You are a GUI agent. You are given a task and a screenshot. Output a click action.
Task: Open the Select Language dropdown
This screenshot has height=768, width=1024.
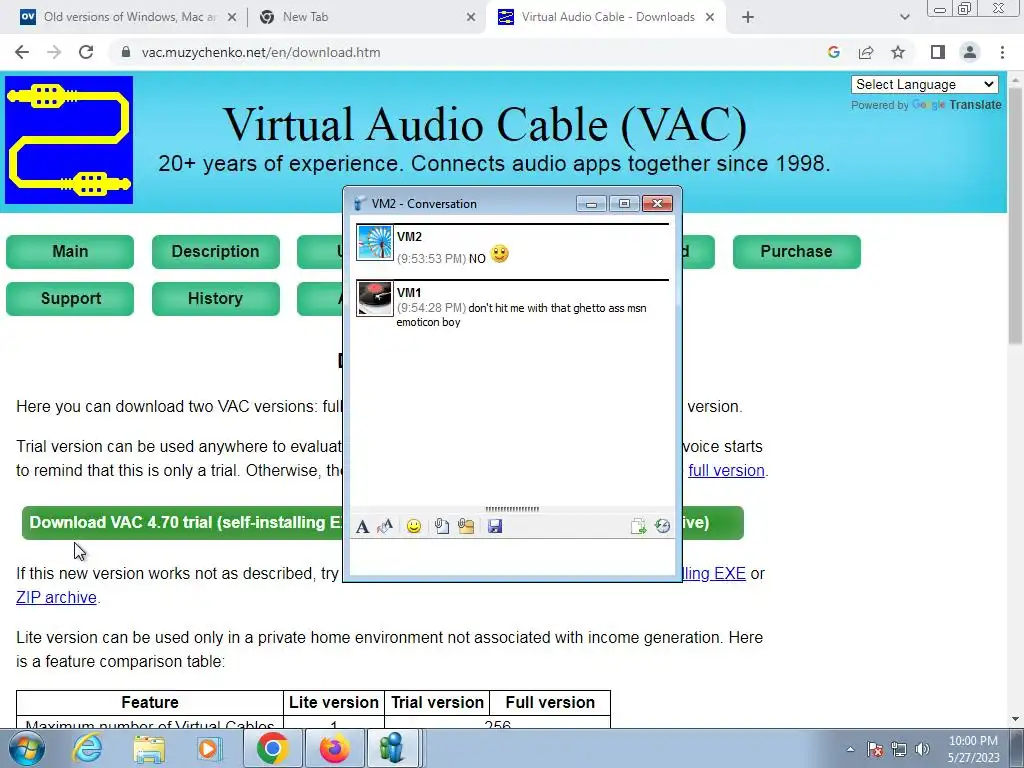(924, 84)
